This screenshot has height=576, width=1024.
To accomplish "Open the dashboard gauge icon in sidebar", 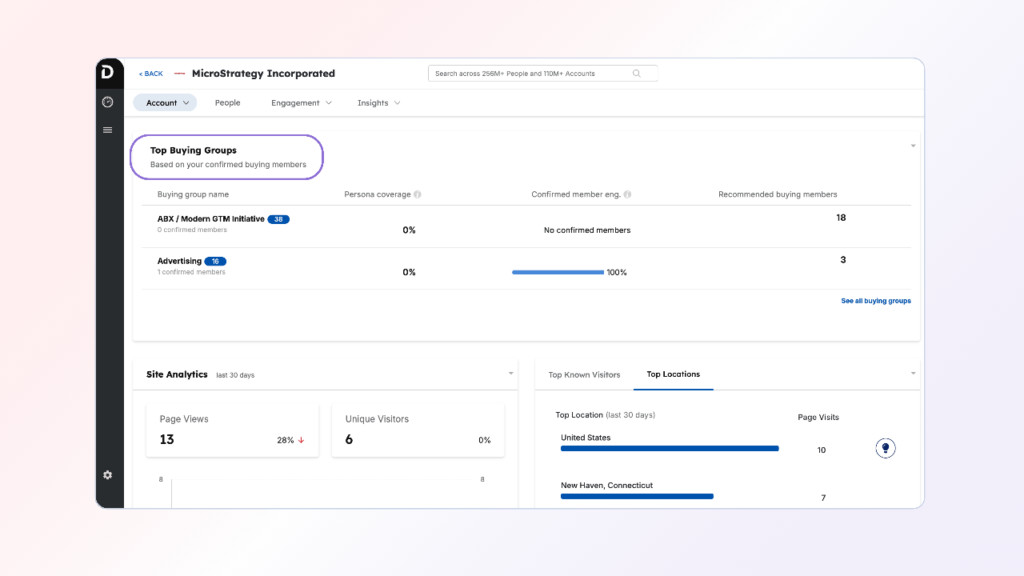I will (x=108, y=102).
